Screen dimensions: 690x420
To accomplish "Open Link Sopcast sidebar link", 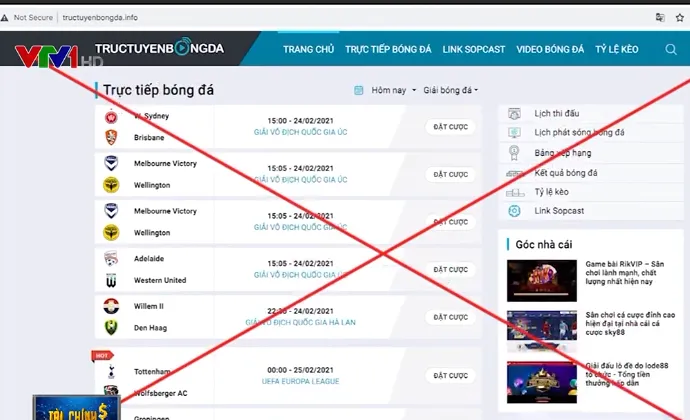I will [x=559, y=211].
